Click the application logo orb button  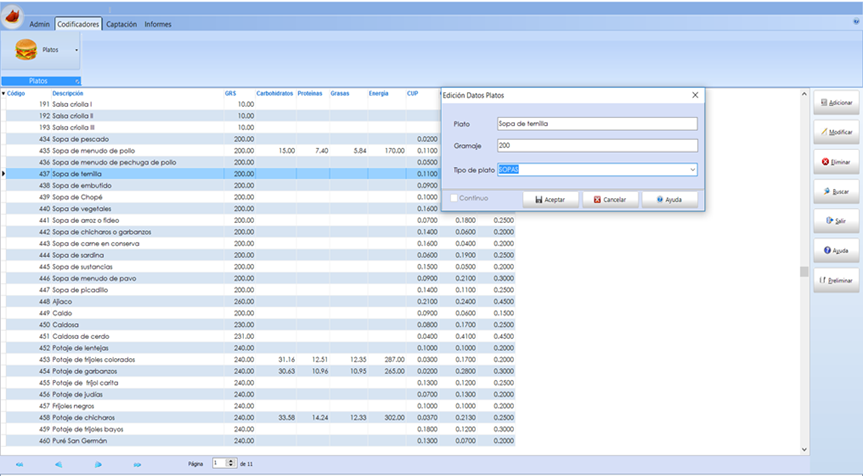13,15
